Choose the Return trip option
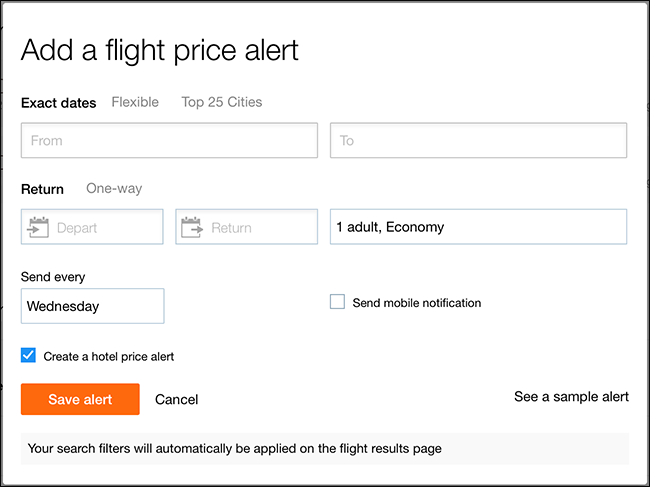Viewport: 650px width, 487px height. click(42, 188)
